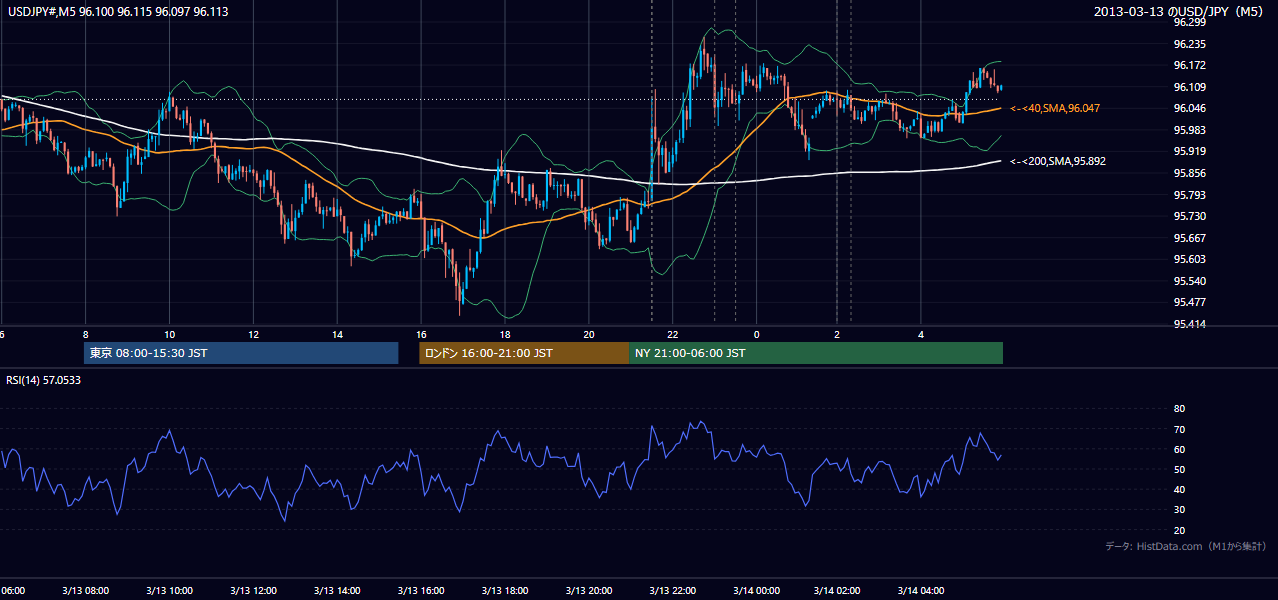The width and height of the screenshot is (1278, 600).
Task: Select bottom axis date 3/13 12:00
Action: click(253, 591)
